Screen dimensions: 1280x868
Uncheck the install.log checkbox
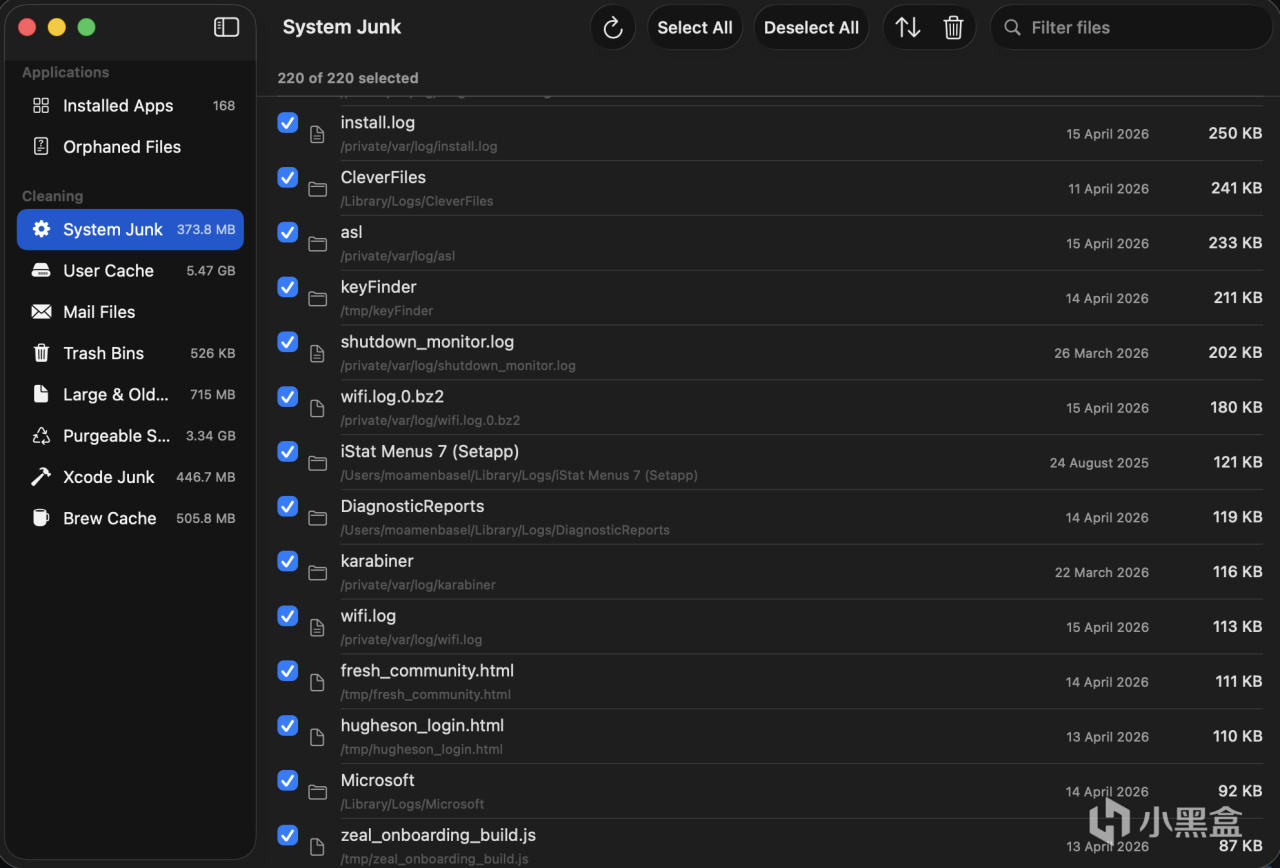(x=288, y=123)
